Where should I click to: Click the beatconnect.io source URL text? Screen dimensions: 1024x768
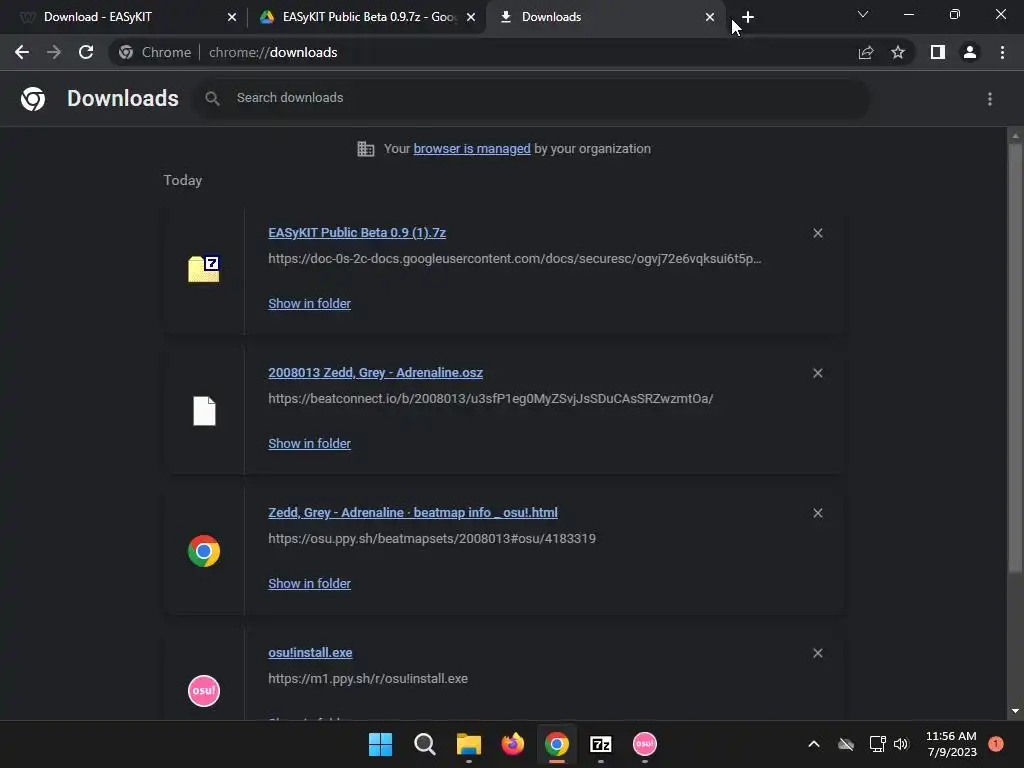click(490, 398)
